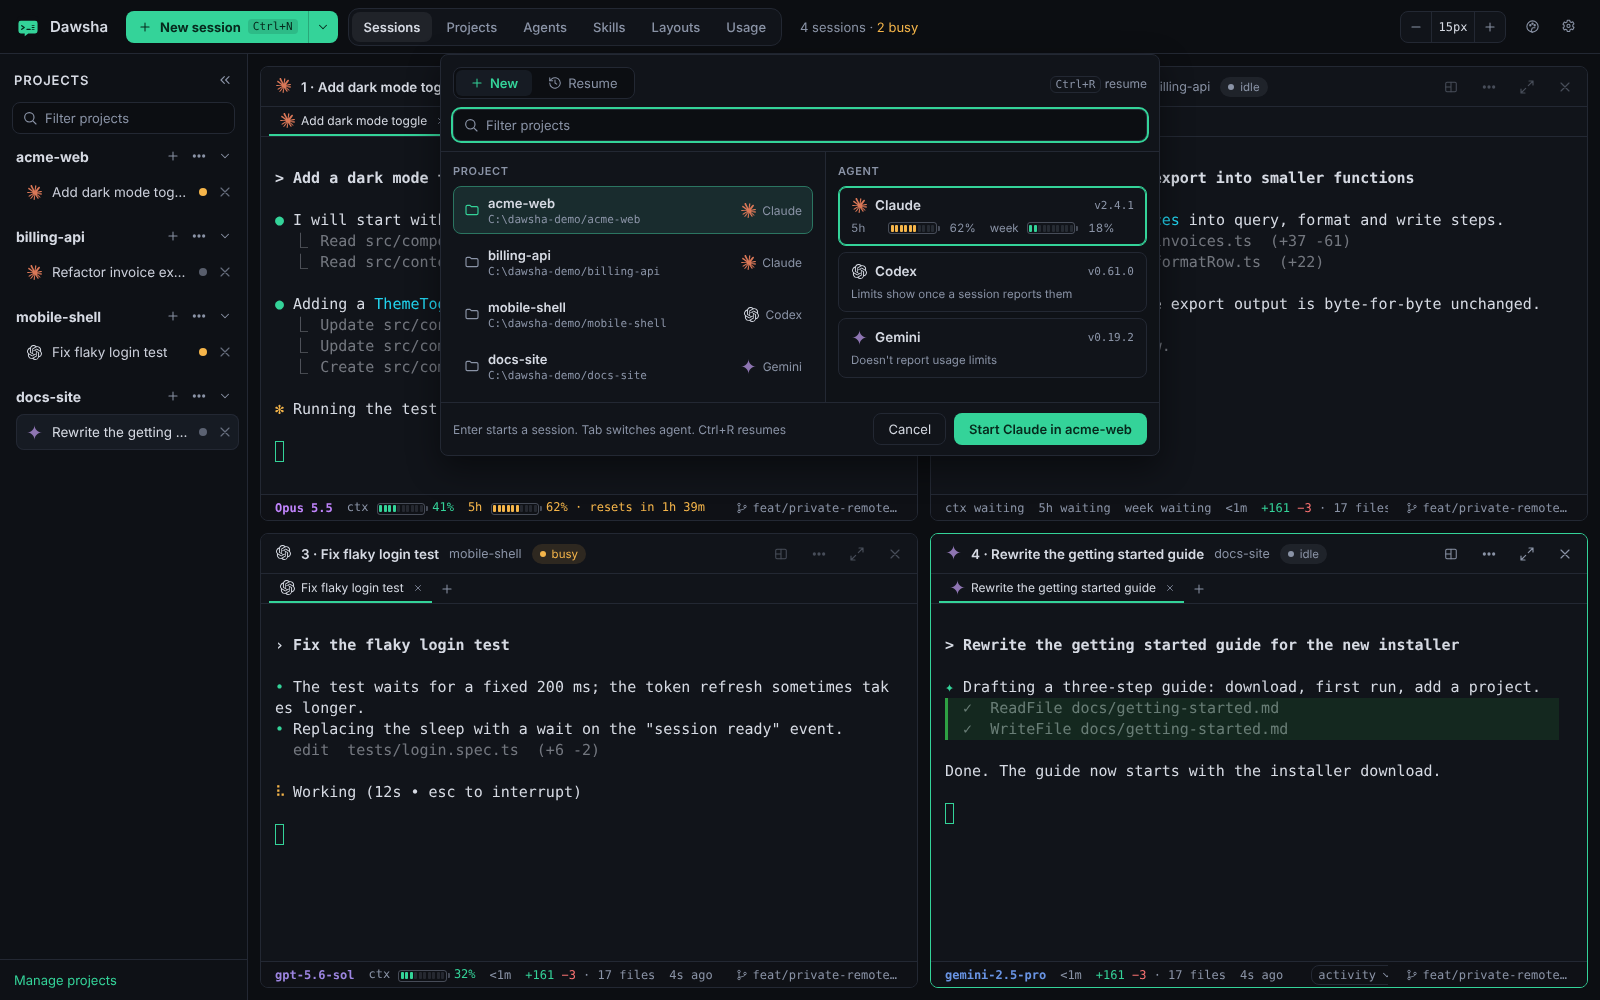Select the Claude agent card
Viewport: 1600px width, 1000px height.
[992, 216]
